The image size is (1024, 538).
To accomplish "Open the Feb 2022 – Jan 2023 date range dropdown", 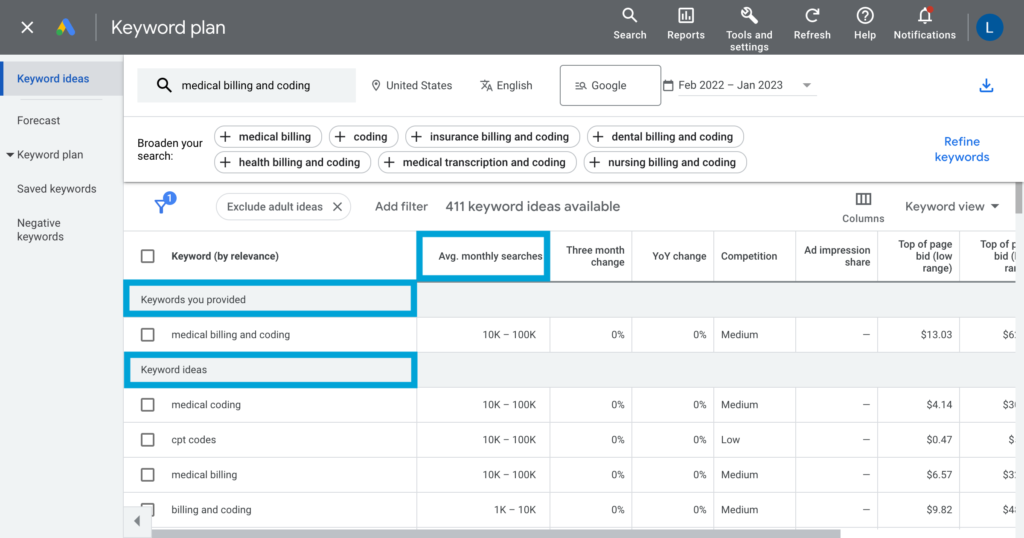I will 738,86.
